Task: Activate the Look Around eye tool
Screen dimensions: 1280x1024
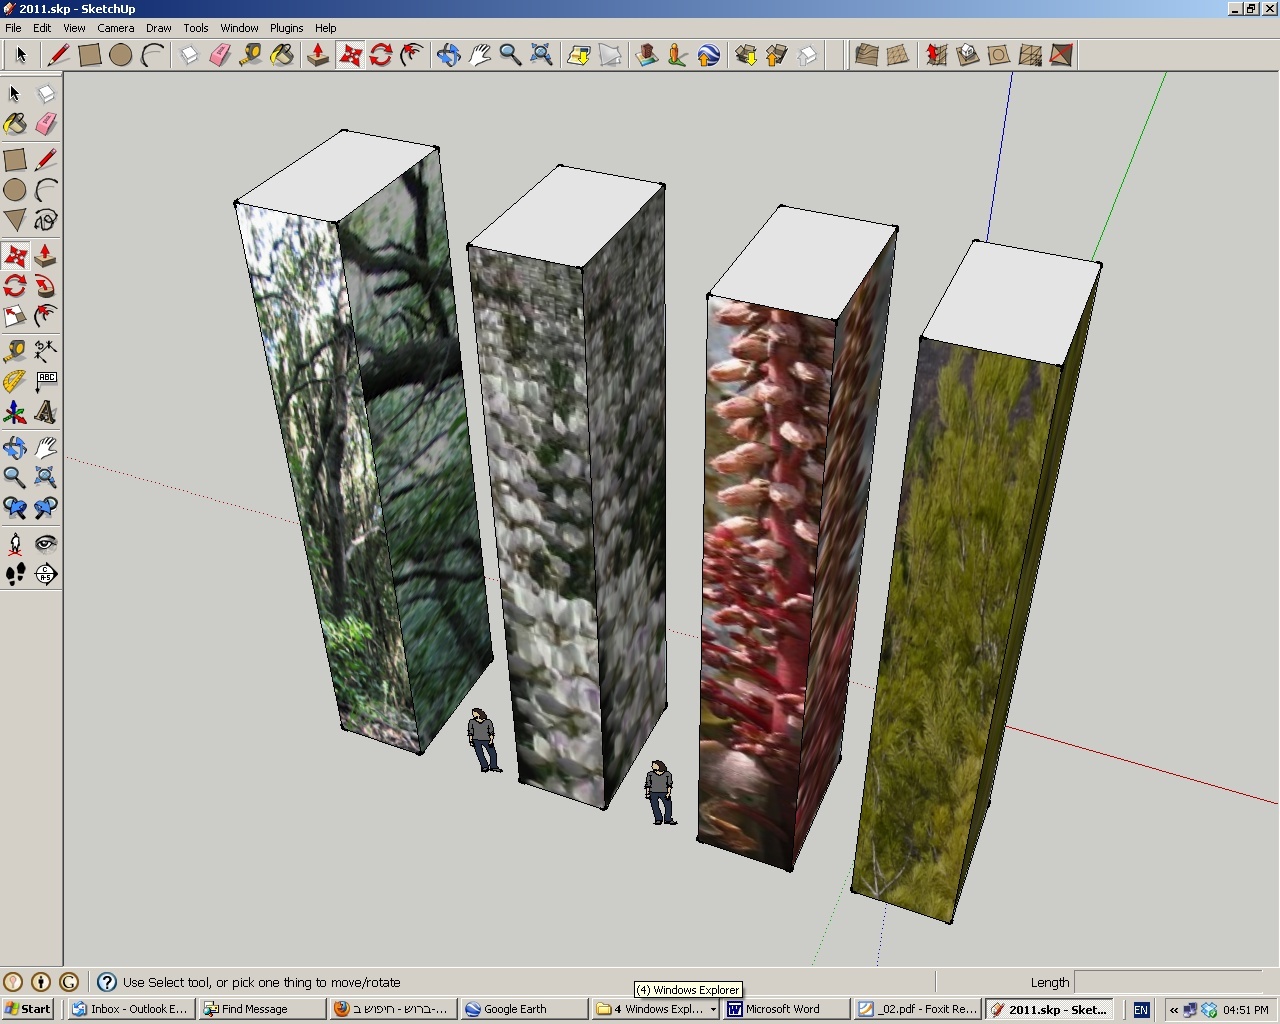Action: click(x=45, y=543)
